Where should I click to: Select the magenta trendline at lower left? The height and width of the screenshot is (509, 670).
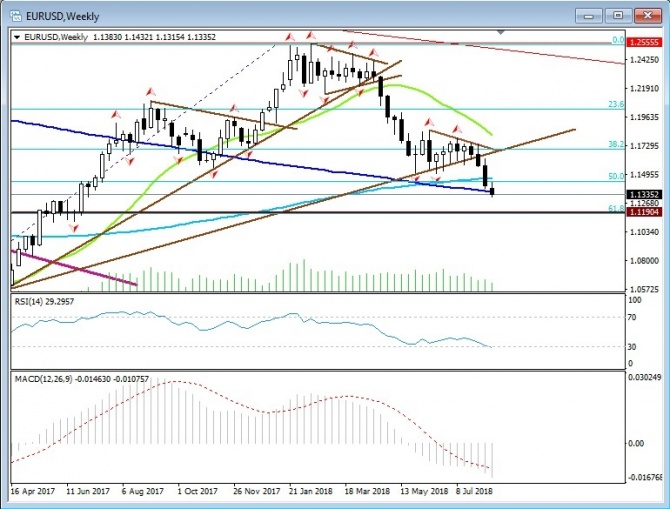tap(73, 268)
